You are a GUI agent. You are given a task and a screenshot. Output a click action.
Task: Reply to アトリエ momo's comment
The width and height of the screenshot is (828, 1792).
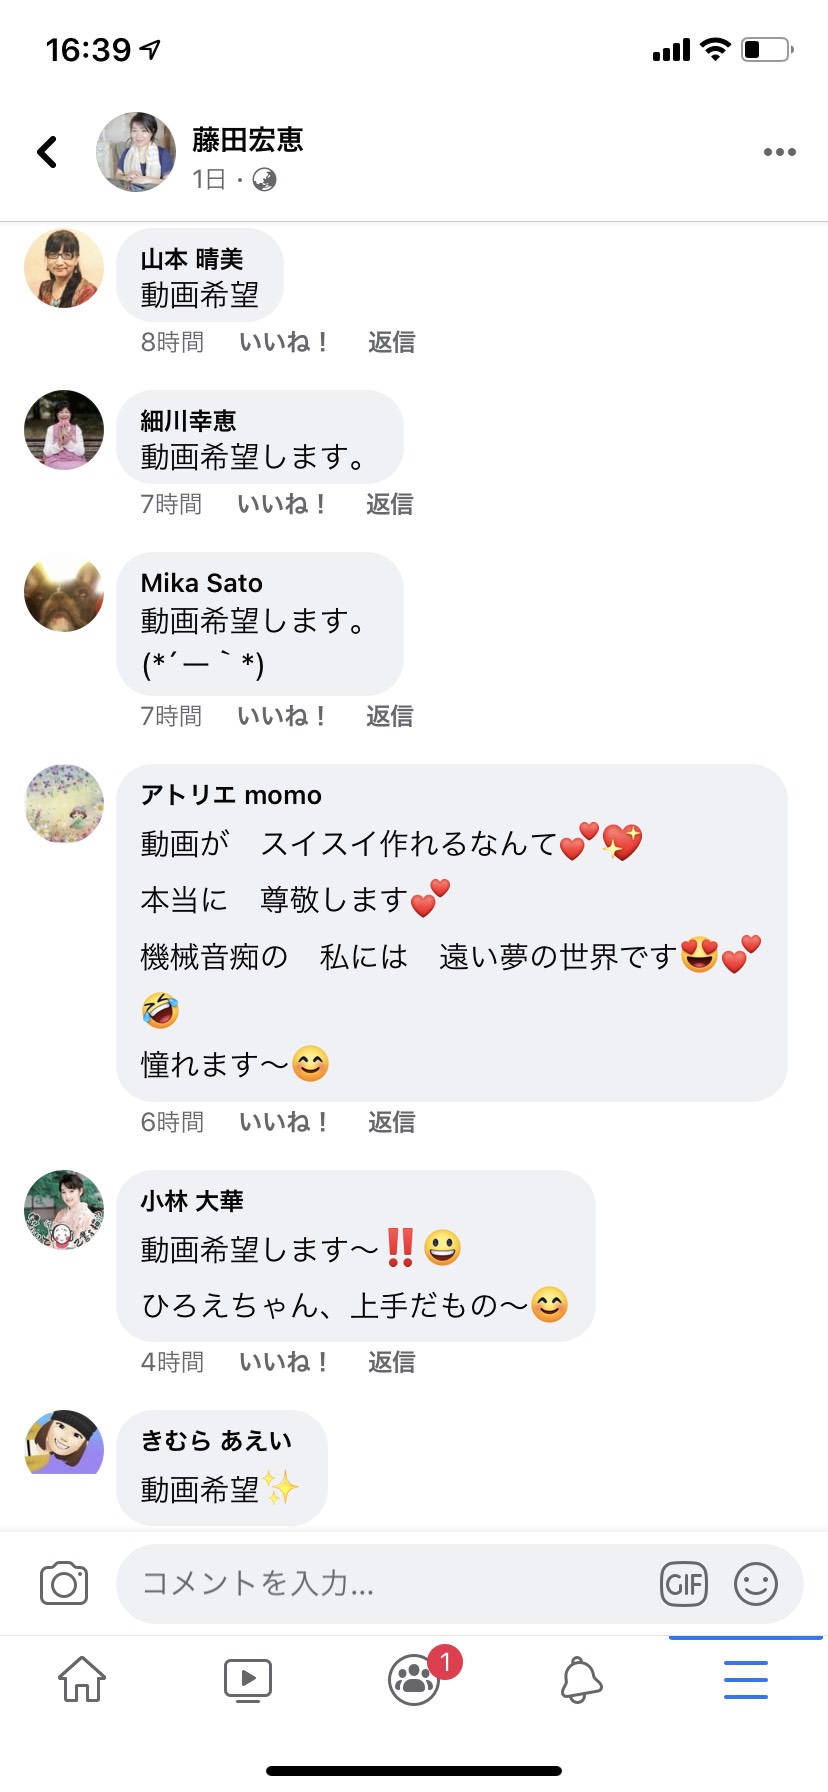coord(391,1122)
